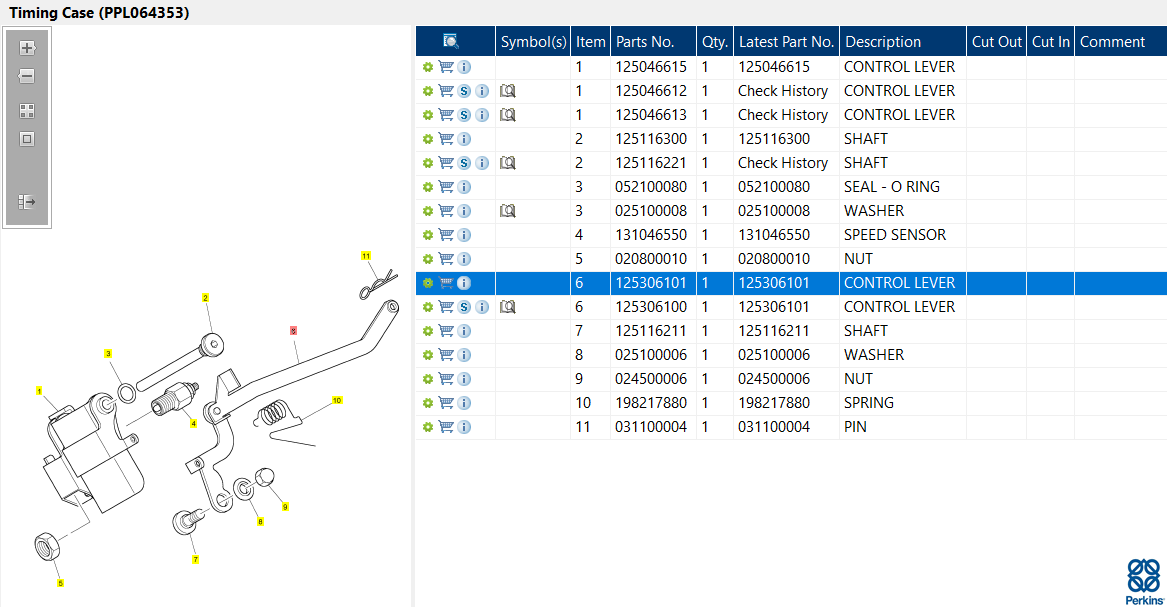This screenshot has height=607, width=1167.
Task: Open Check History for part 125046612
Action: pyautogui.click(x=783, y=91)
